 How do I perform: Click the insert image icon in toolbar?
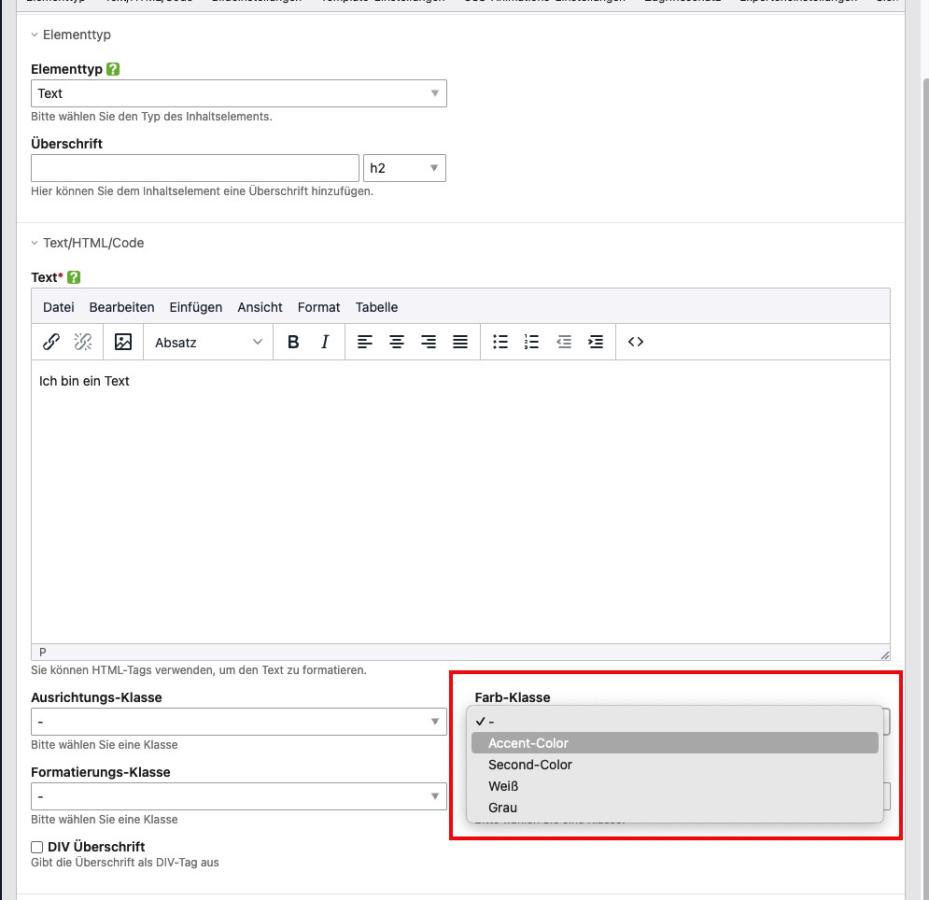[125, 343]
